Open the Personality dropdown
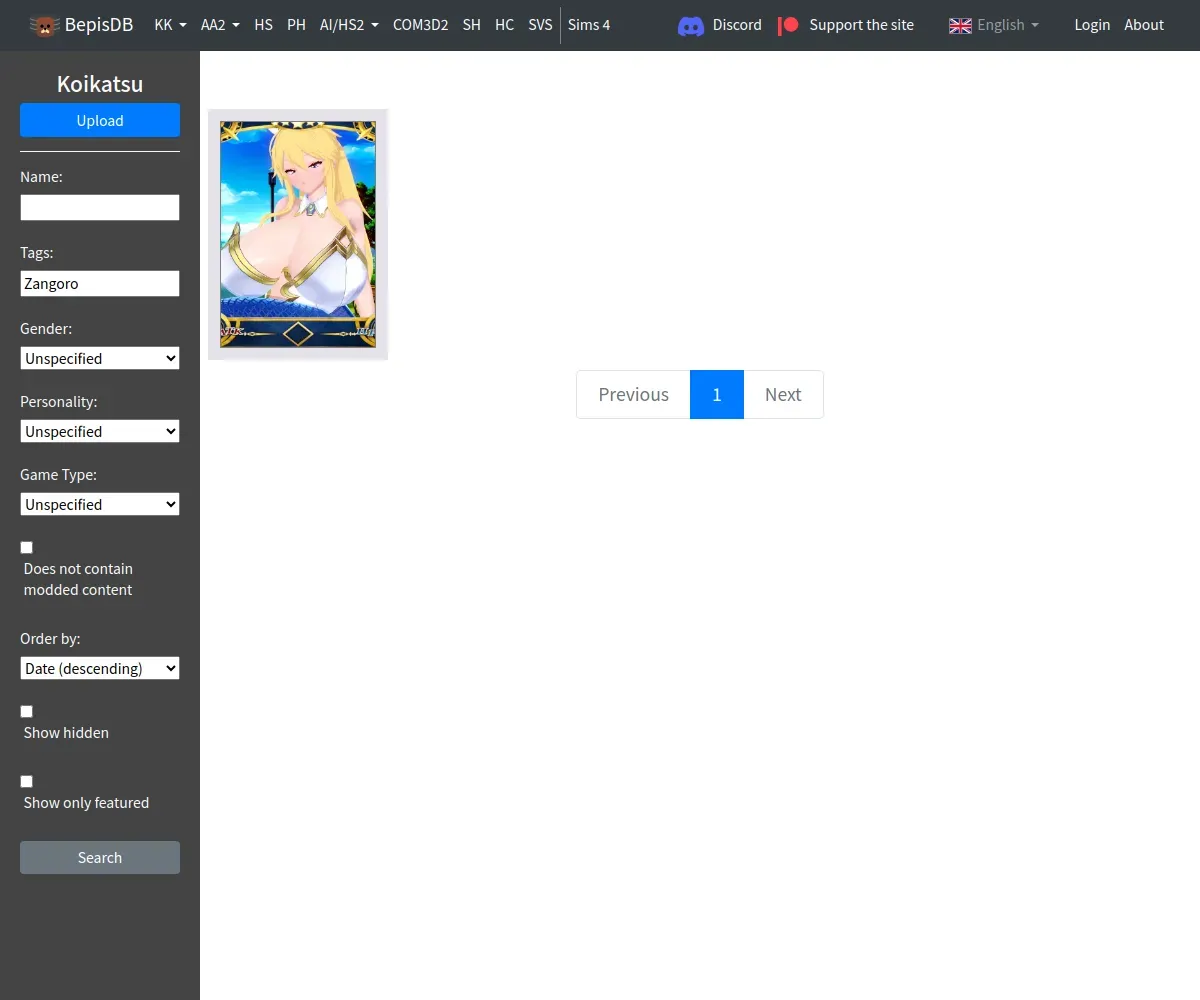The width and height of the screenshot is (1200, 1000). coord(100,431)
